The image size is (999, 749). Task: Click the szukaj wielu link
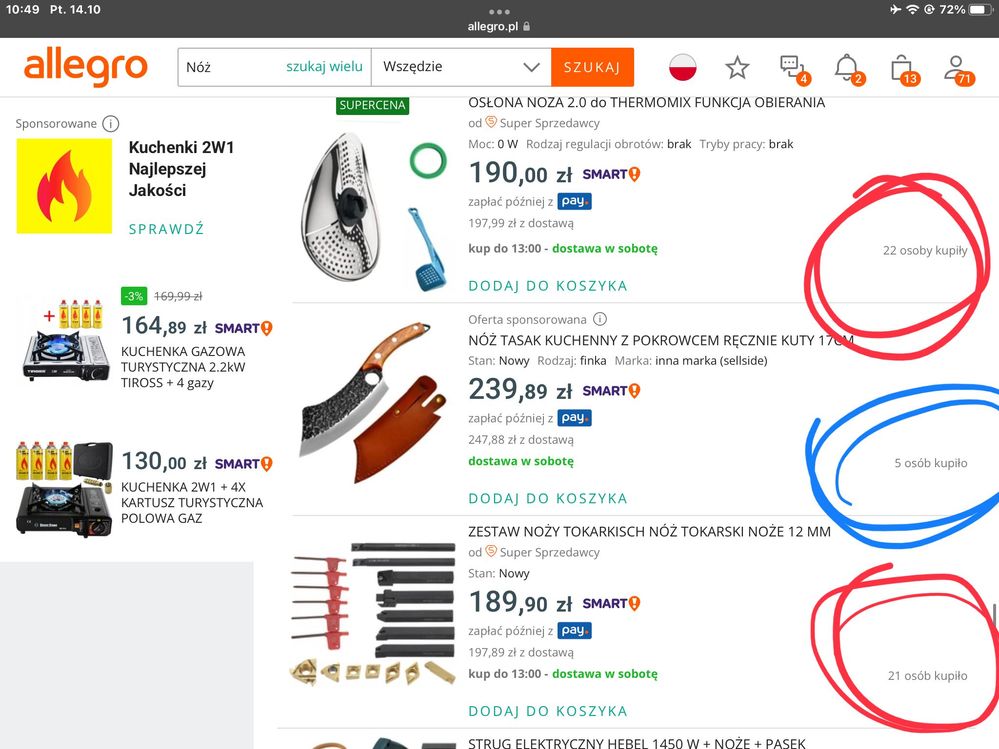tap(324, 66)
